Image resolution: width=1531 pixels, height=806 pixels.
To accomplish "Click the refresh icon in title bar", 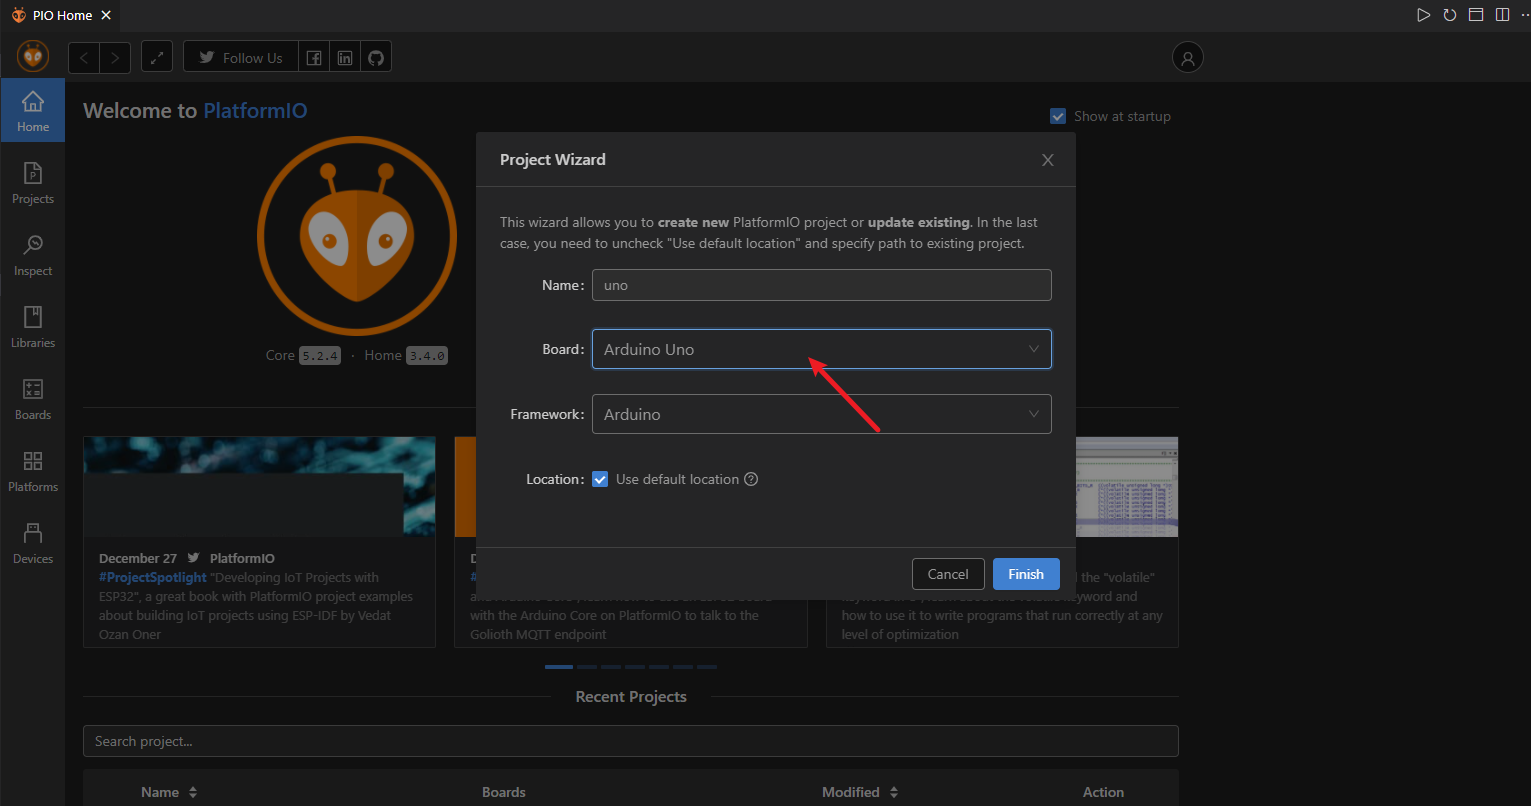I will [x=1449, y=15].
